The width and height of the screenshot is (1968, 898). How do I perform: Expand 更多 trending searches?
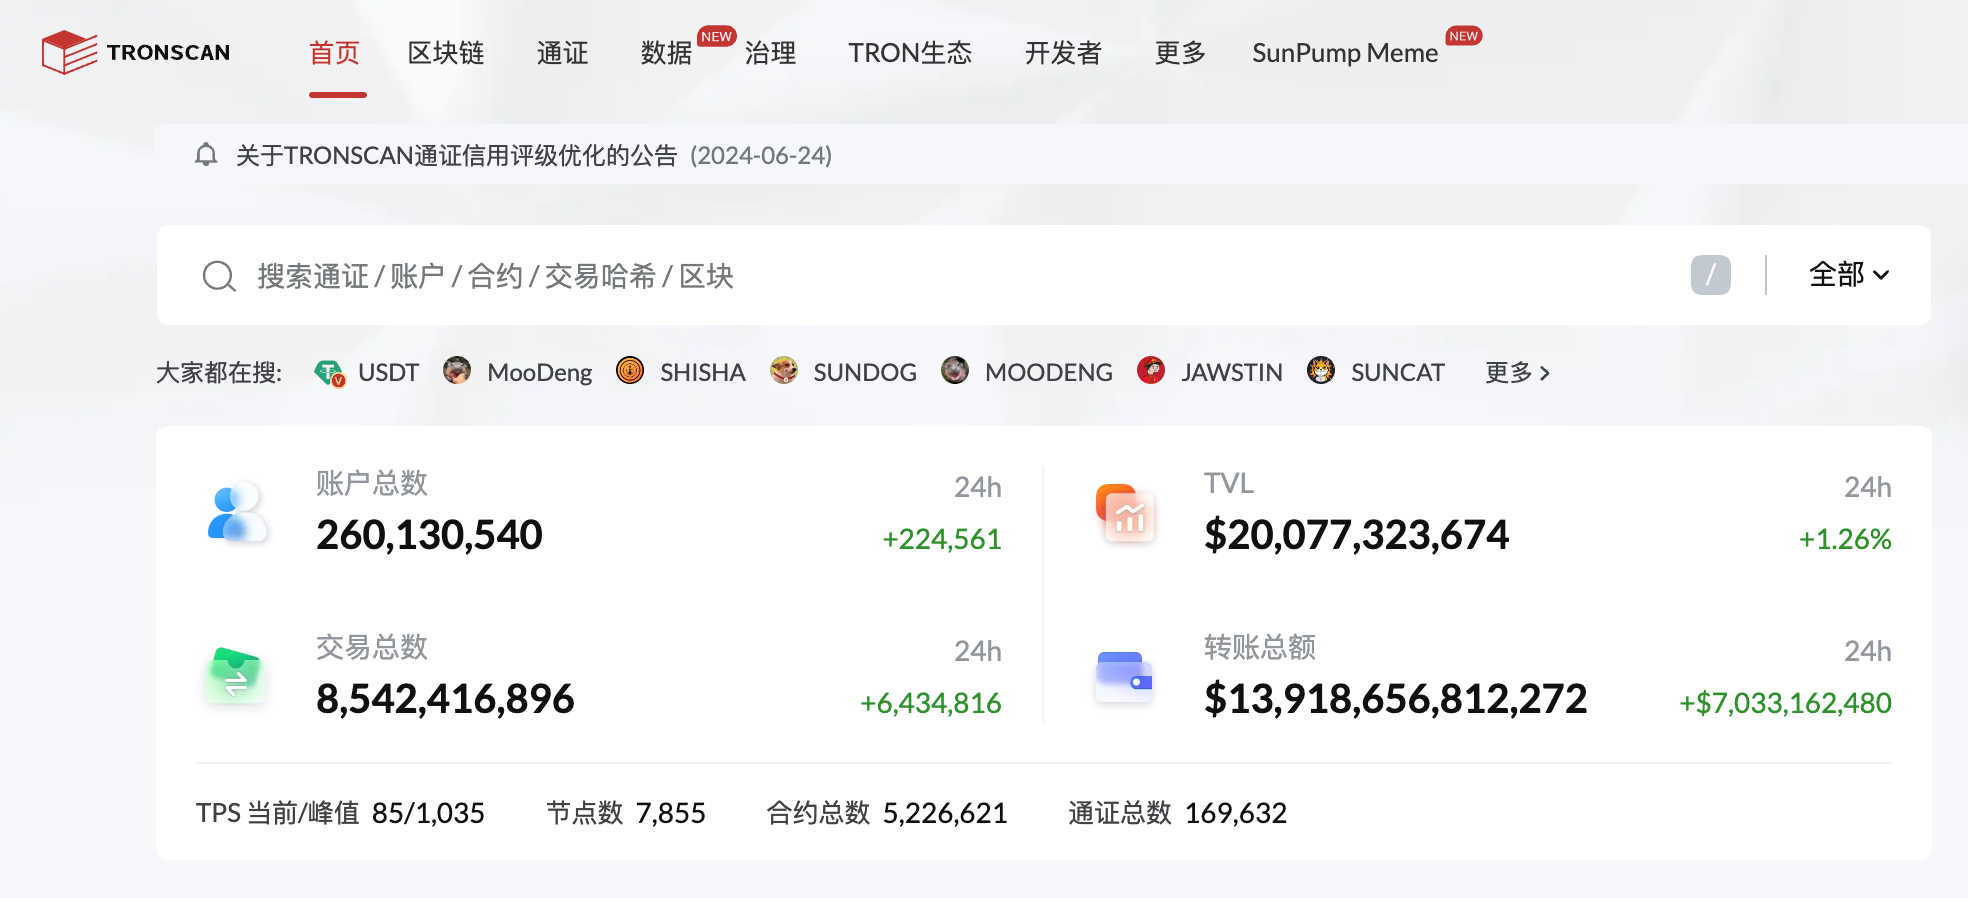(x=1517, y=373)
